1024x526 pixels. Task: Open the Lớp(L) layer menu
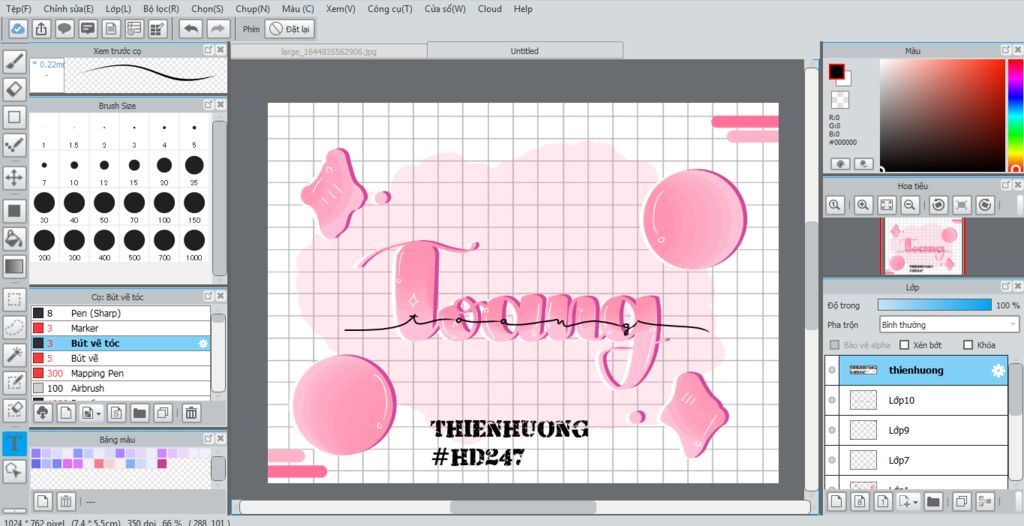118,9
